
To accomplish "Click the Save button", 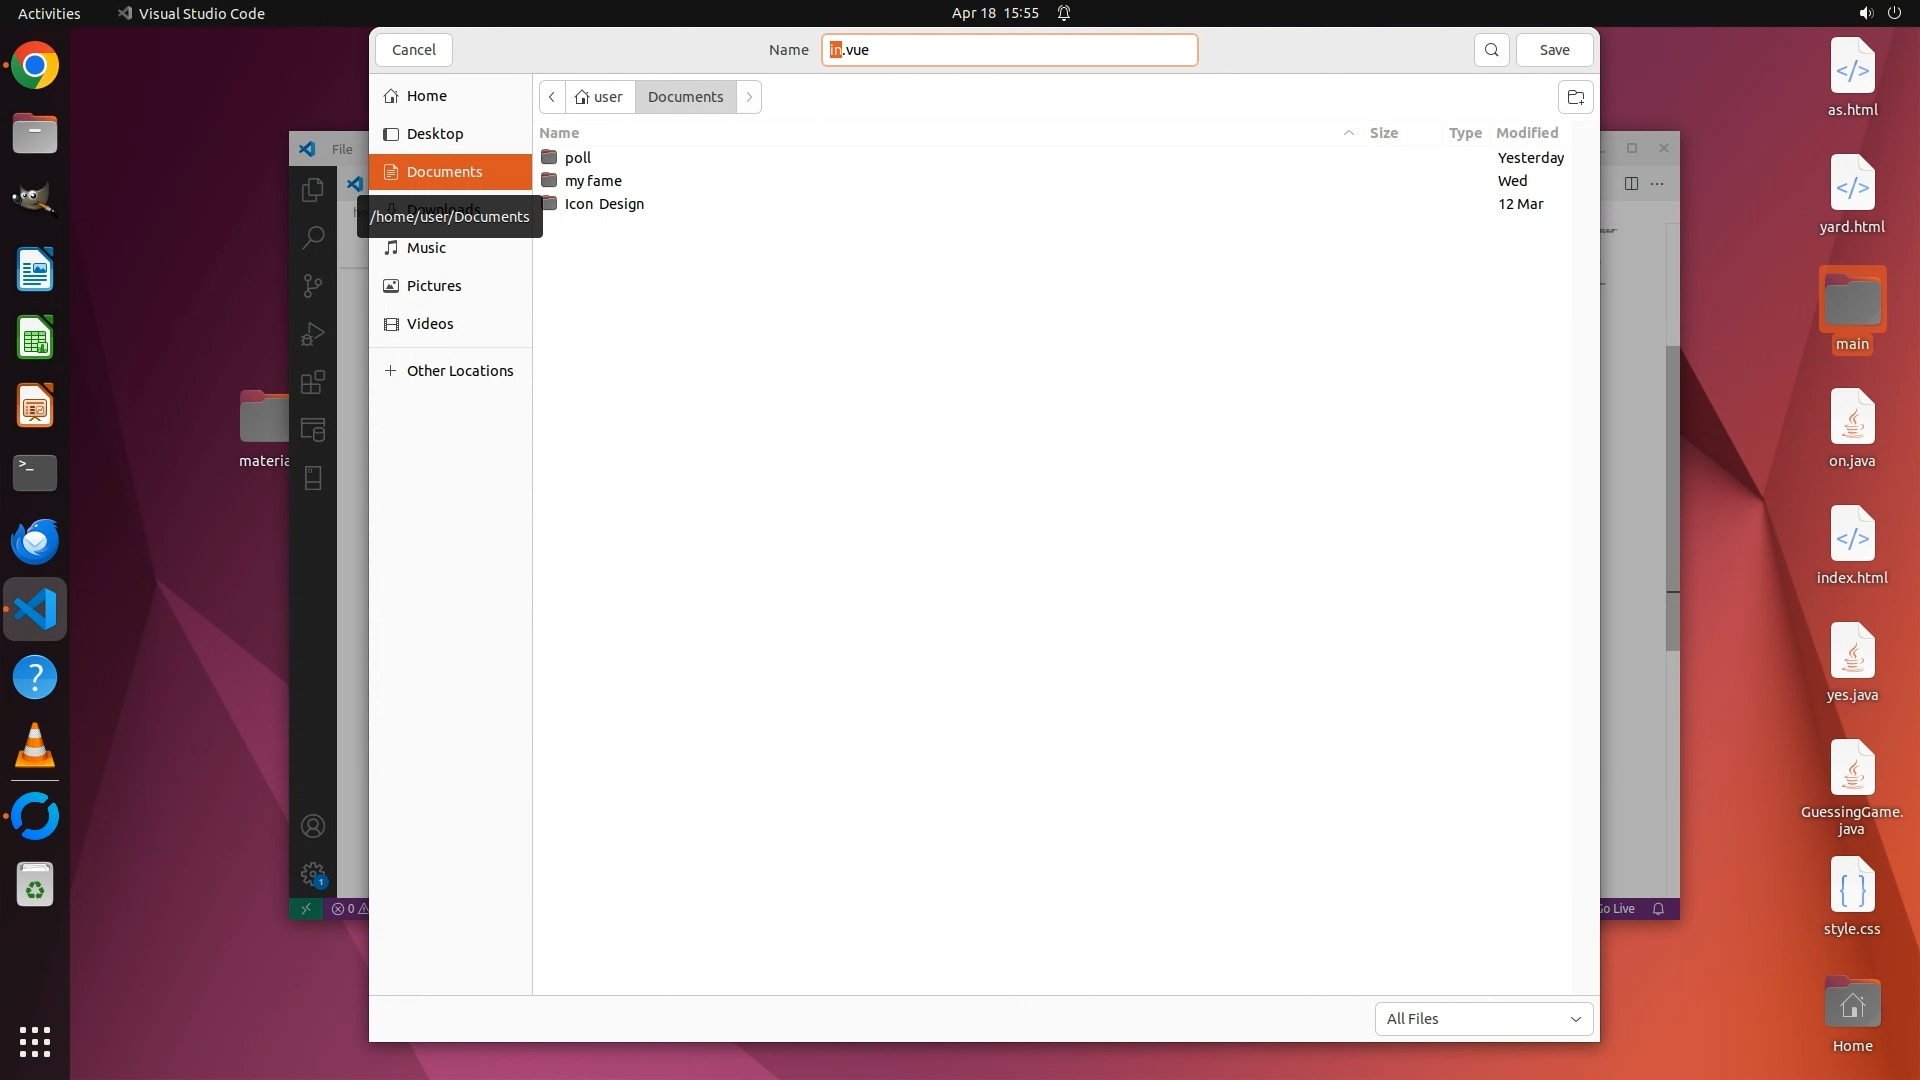I will (x=1554, y=50).
